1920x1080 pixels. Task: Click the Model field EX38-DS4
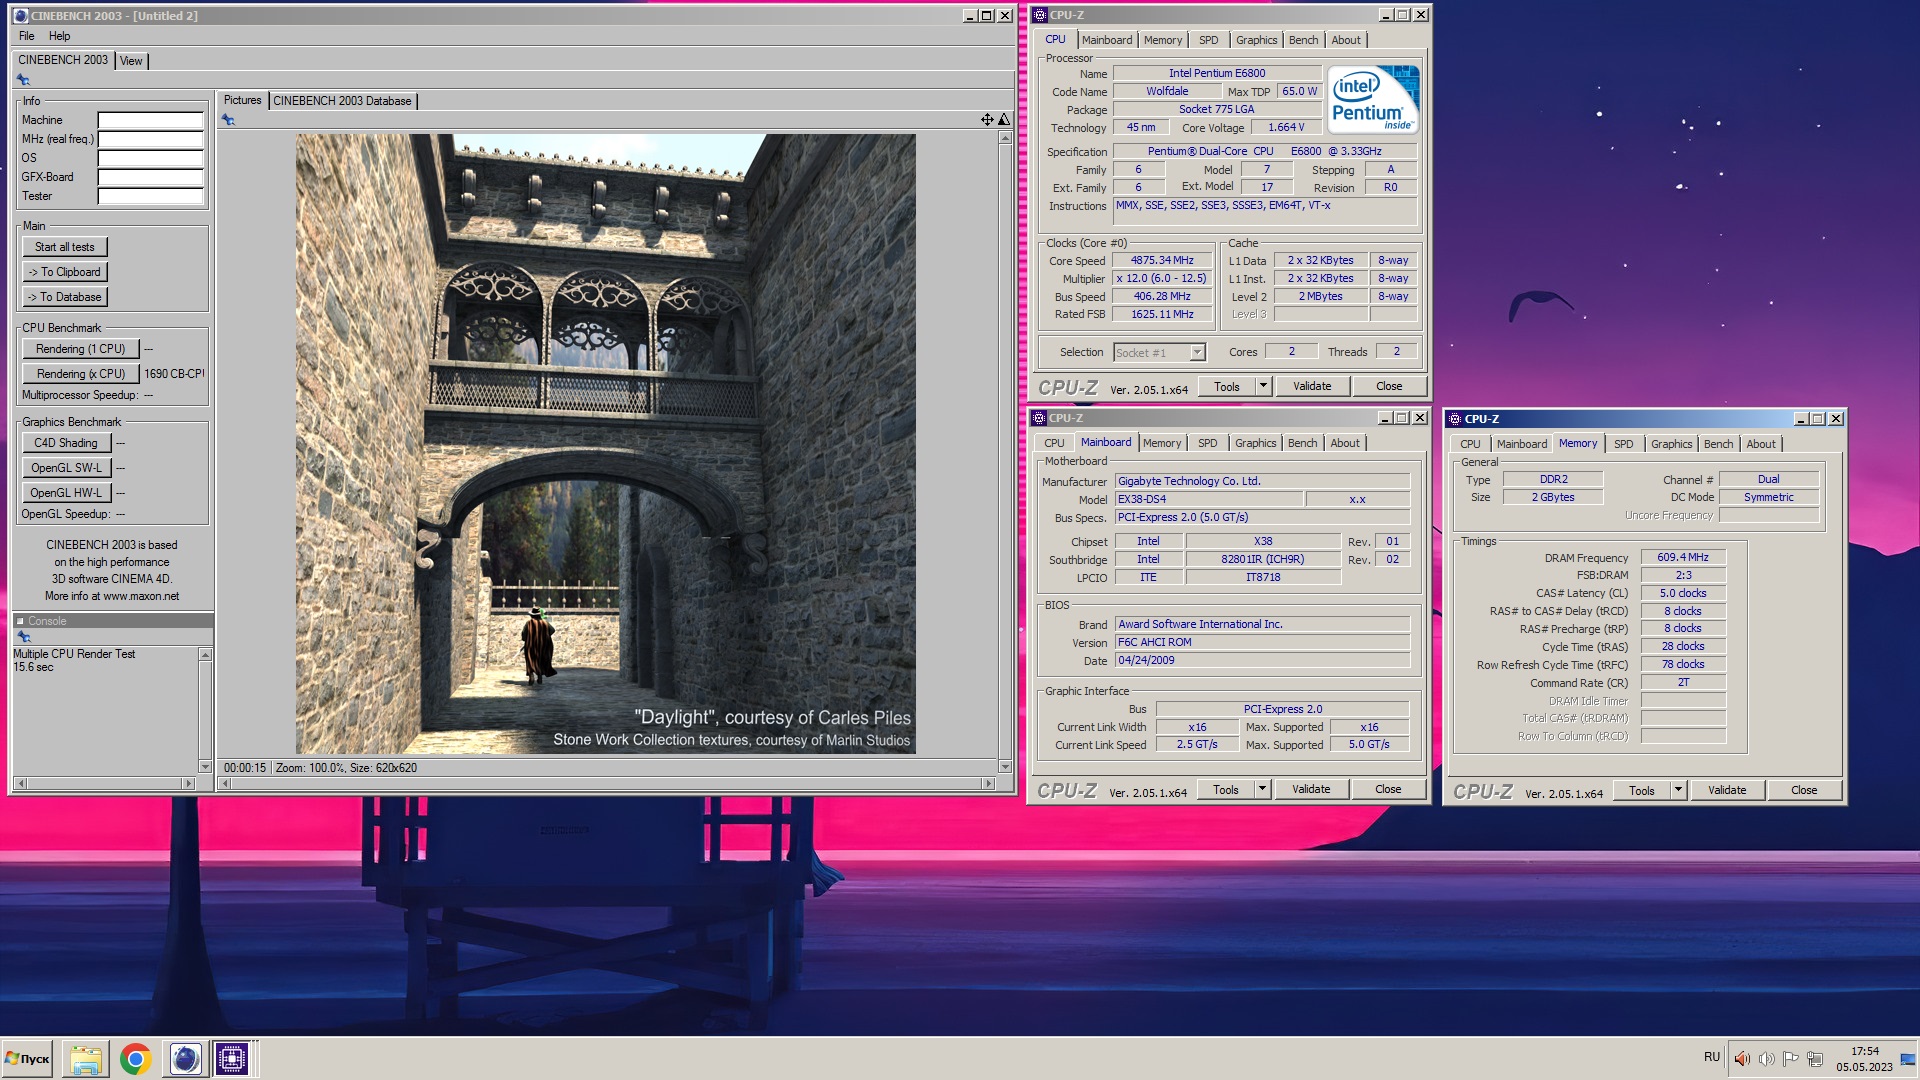[1208, 499]
